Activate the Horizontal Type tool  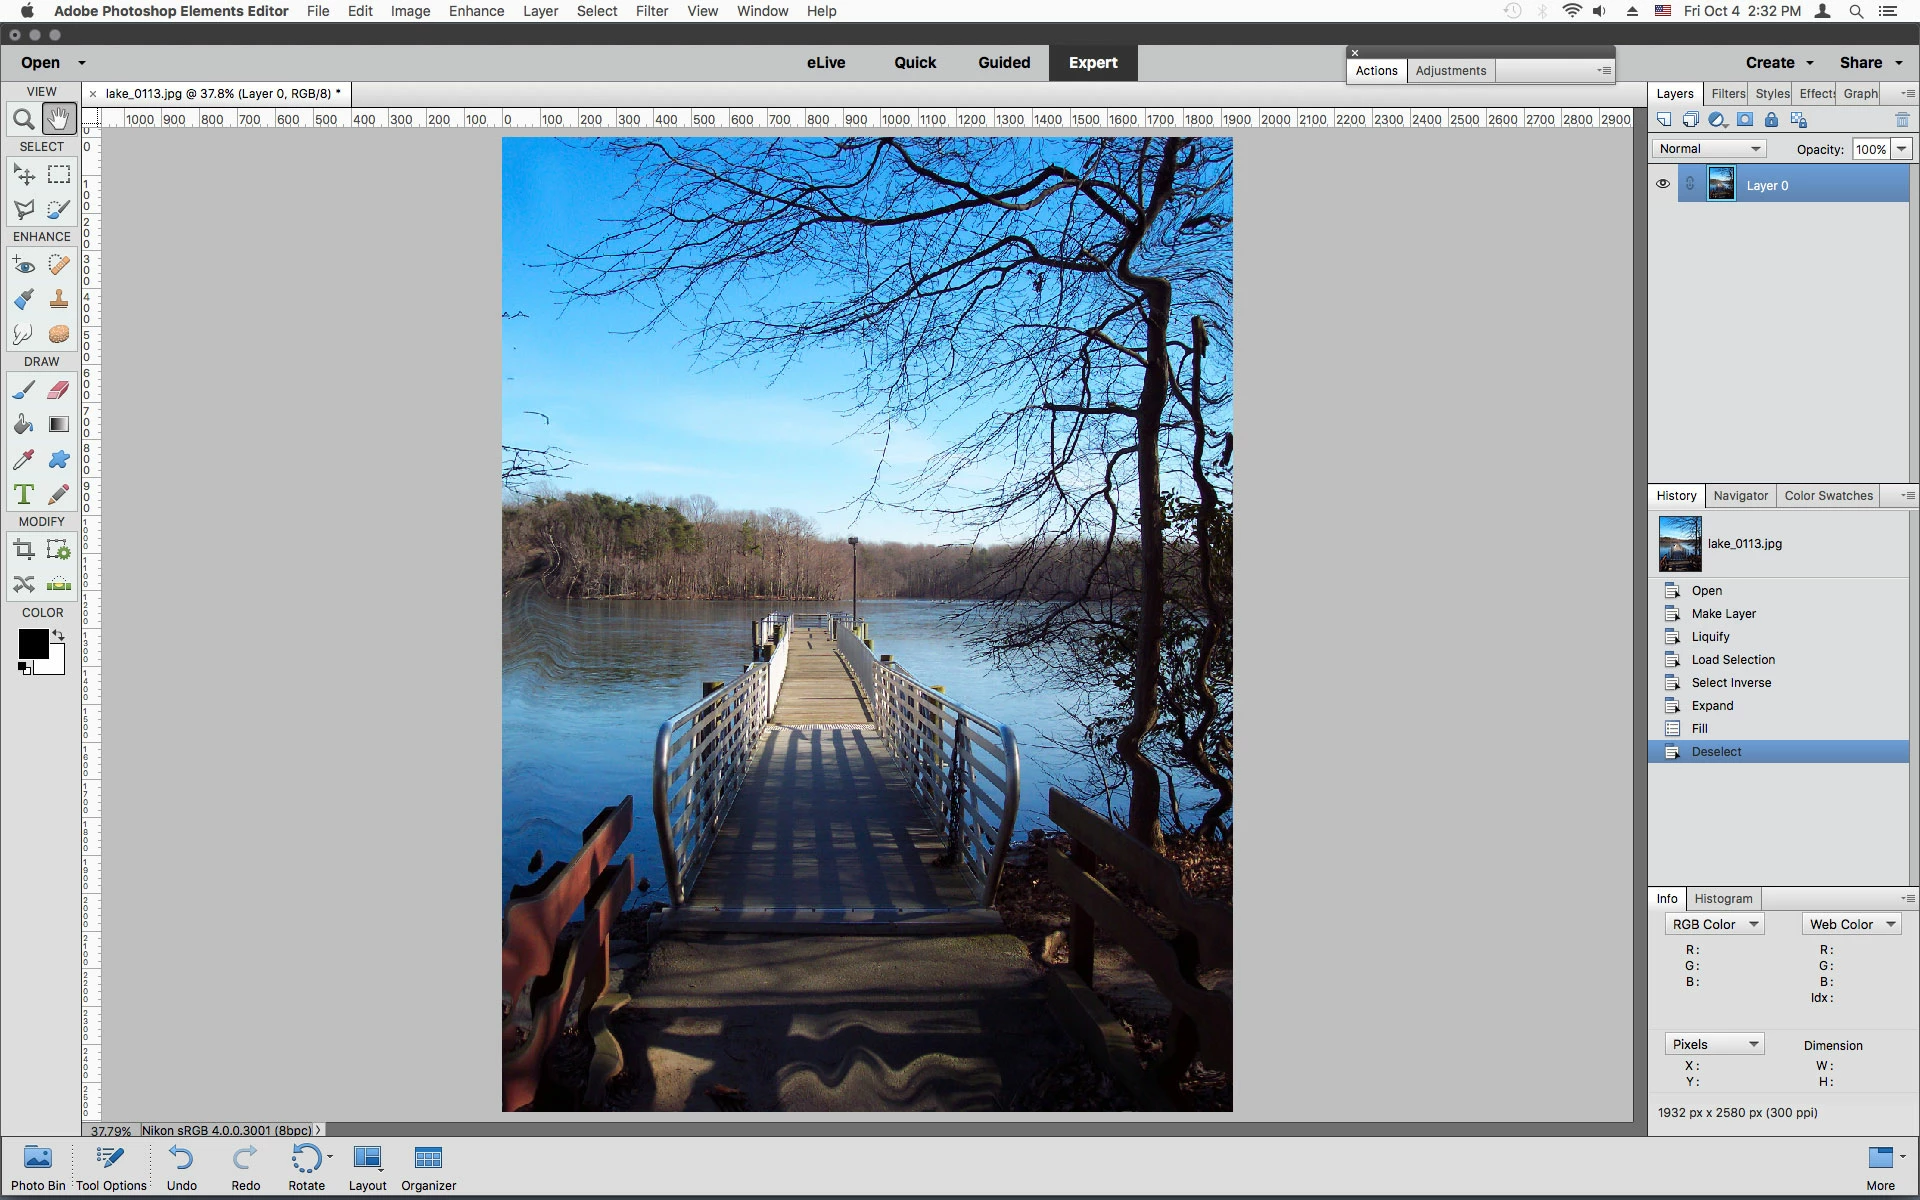pos(24,494)
